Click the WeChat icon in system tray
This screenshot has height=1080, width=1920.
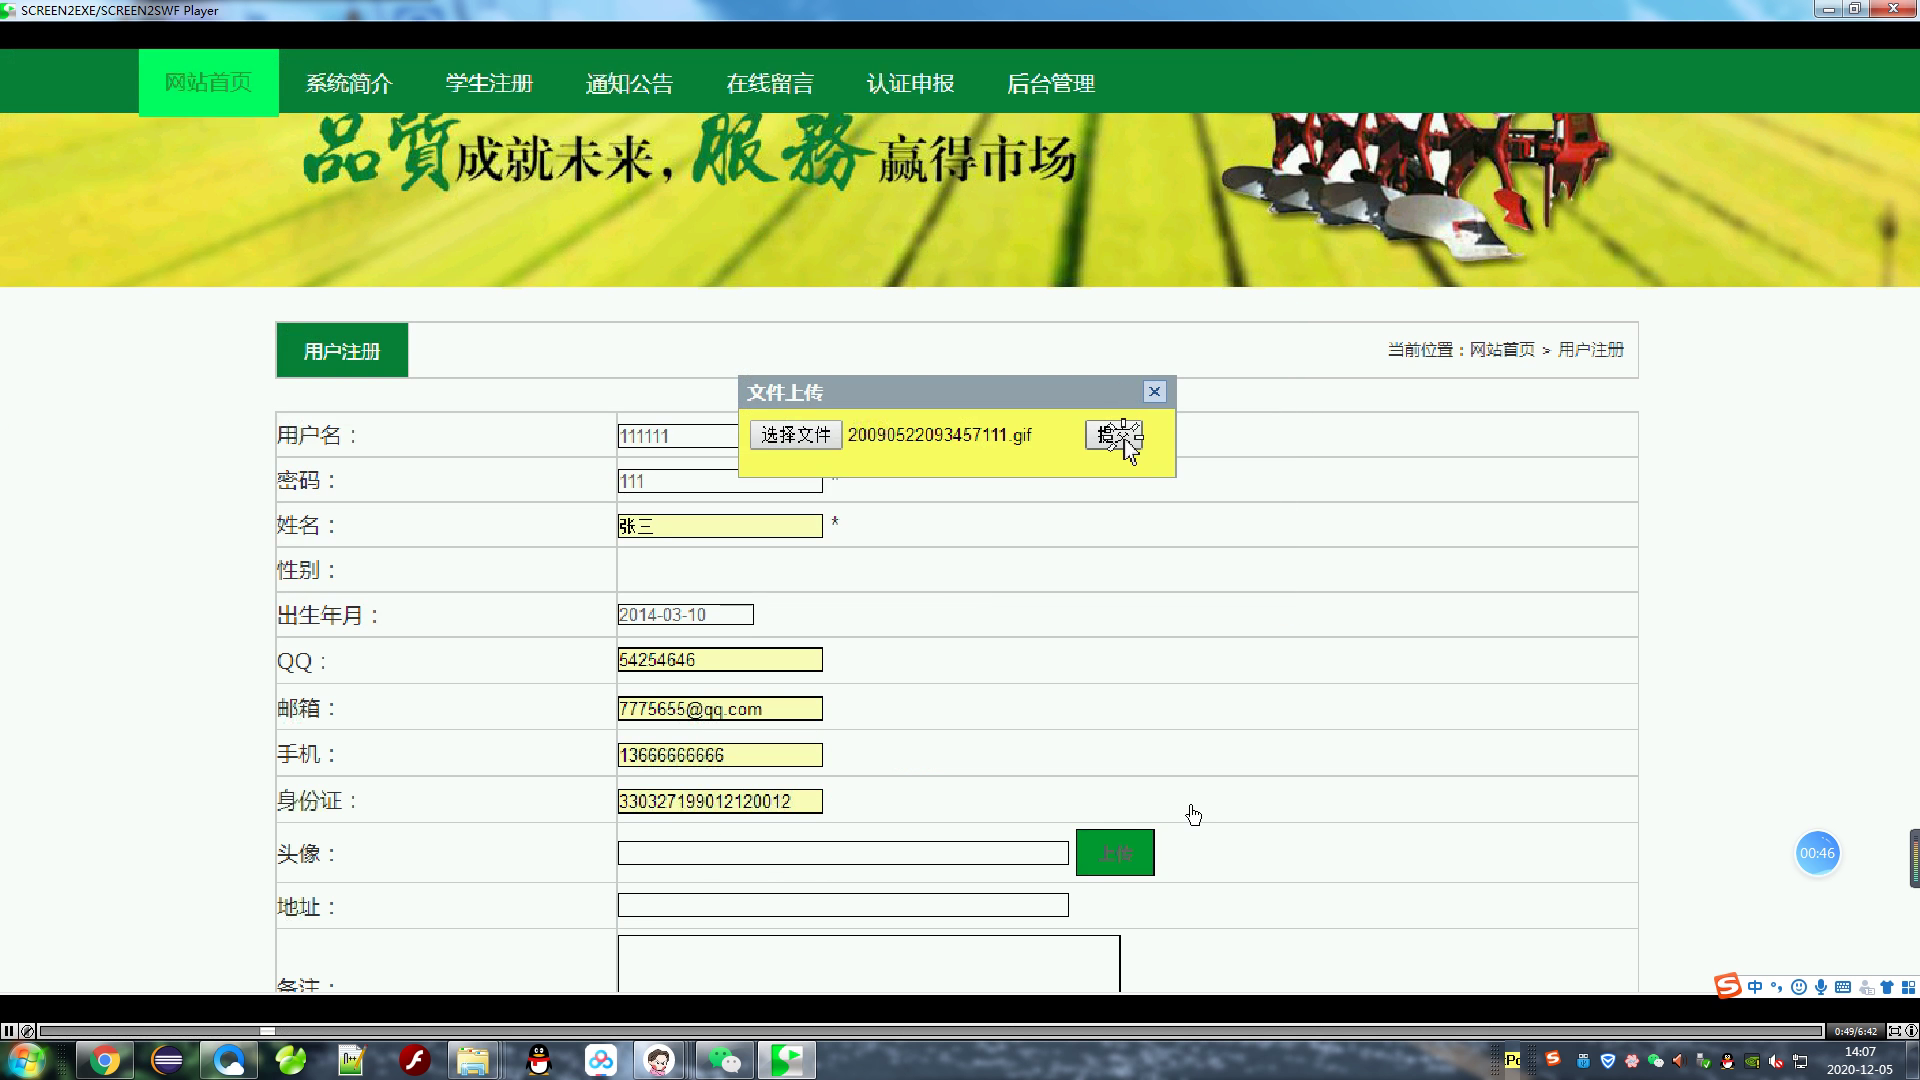1656,1061
